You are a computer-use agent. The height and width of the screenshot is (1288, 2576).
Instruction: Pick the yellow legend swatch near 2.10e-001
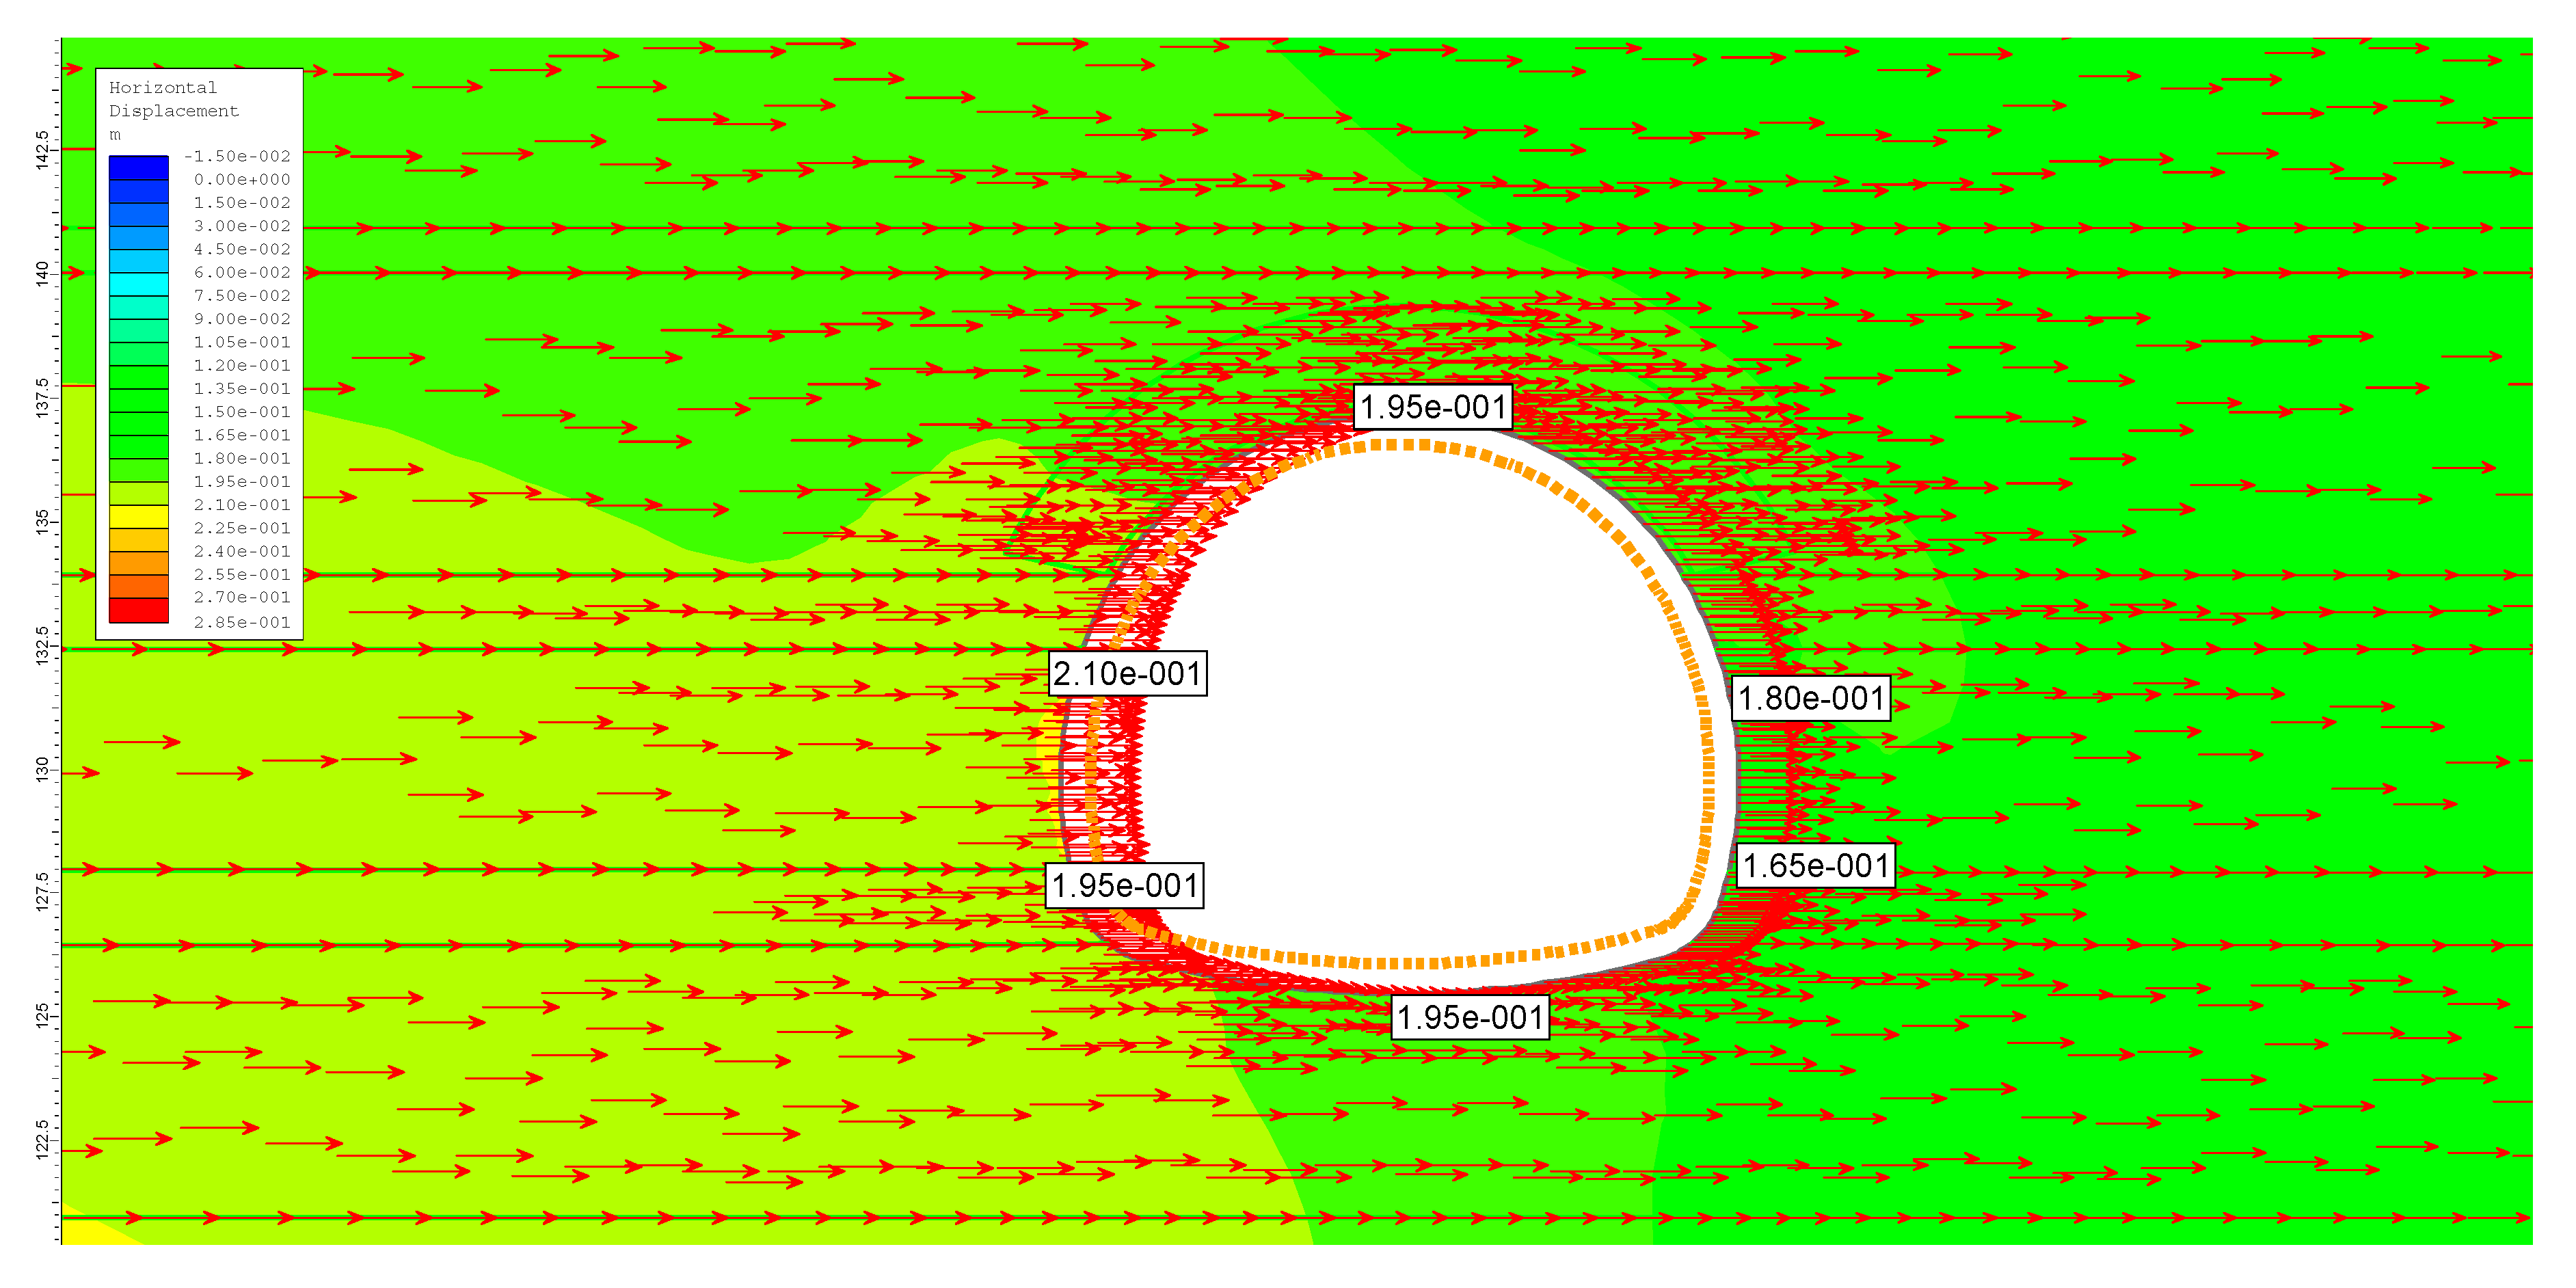coord(138,516)
